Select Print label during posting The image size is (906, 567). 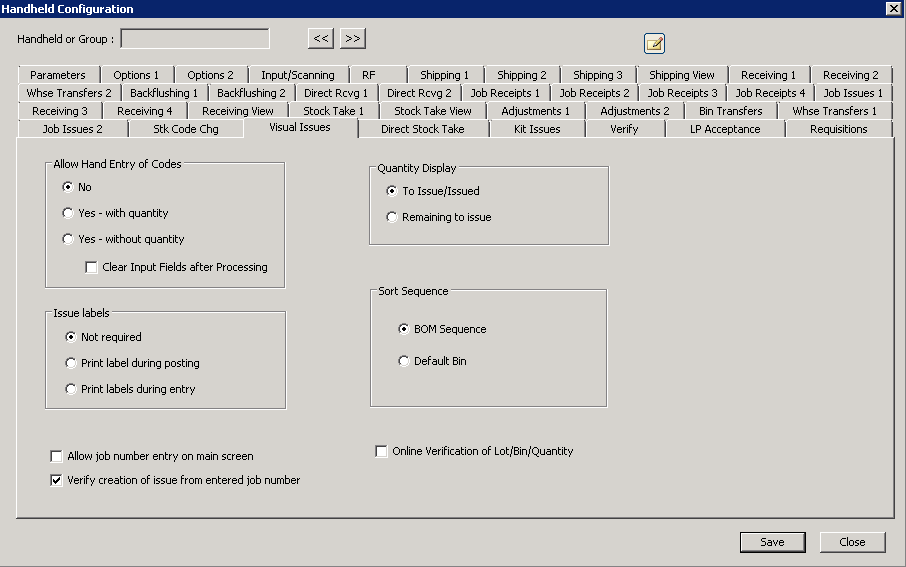71,363
